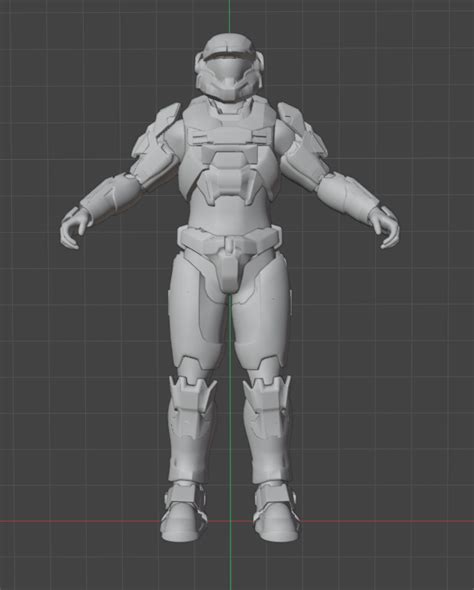Select the boot right of the green axis
The image size is (474, 590).
276,512
